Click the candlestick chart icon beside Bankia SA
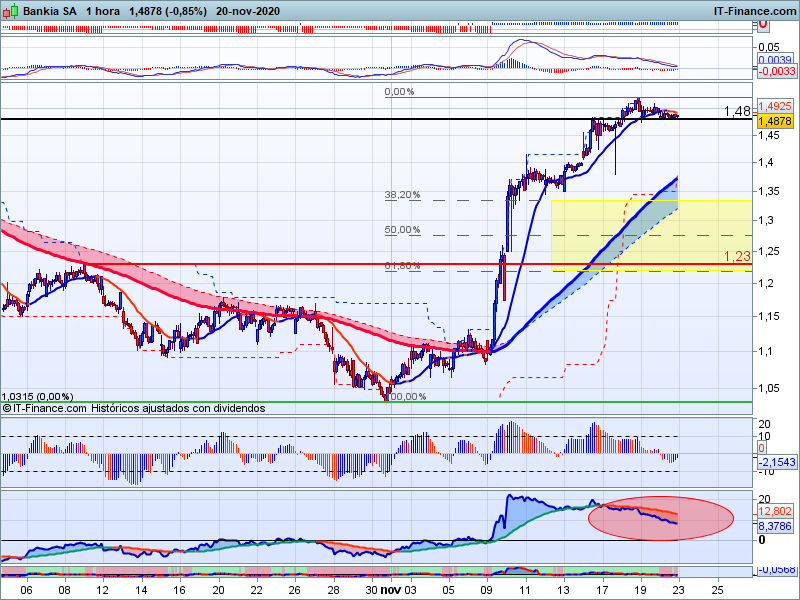The width and height of the screenshot is (800, 600). coord(10,11)
